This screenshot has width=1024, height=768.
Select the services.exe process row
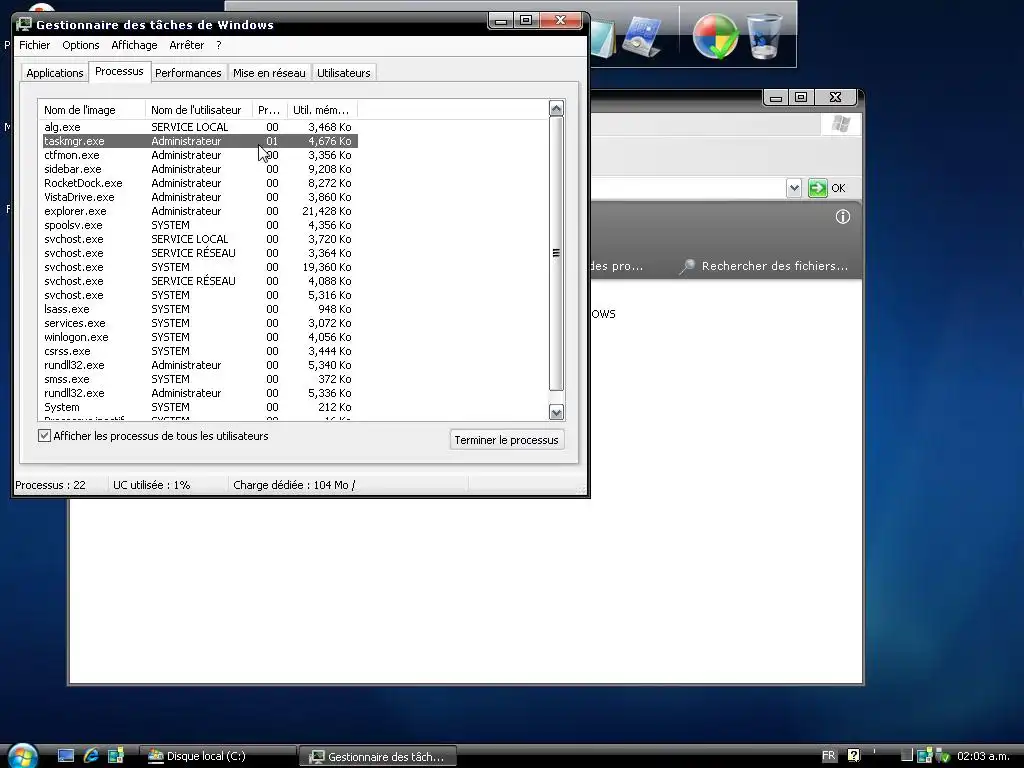click(199, 323)
